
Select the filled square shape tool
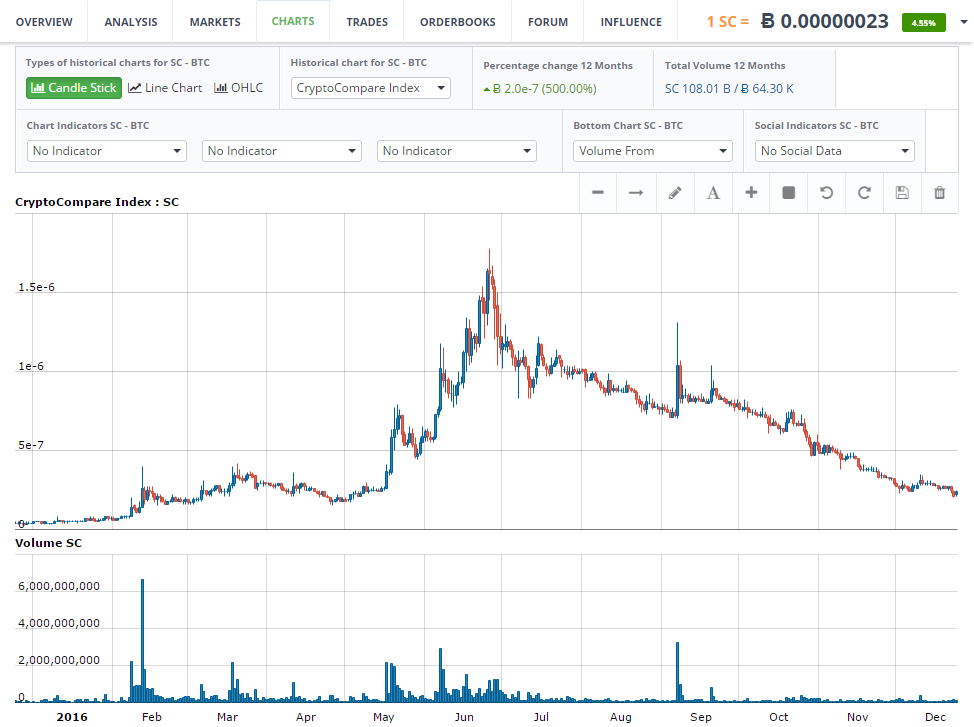point(788,193)
